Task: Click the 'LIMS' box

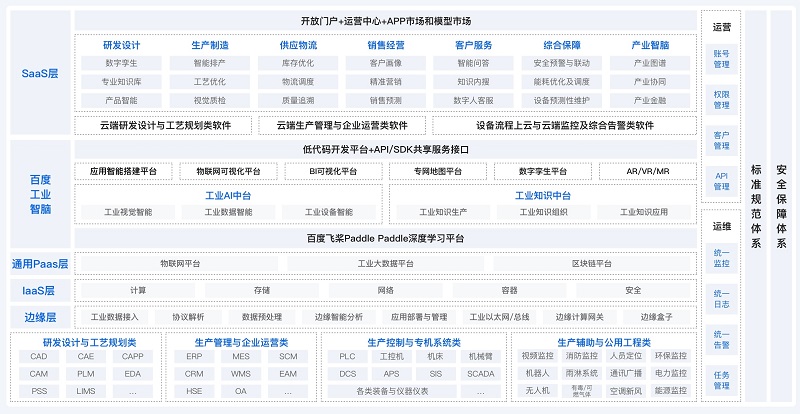Action: pos(86,391)
